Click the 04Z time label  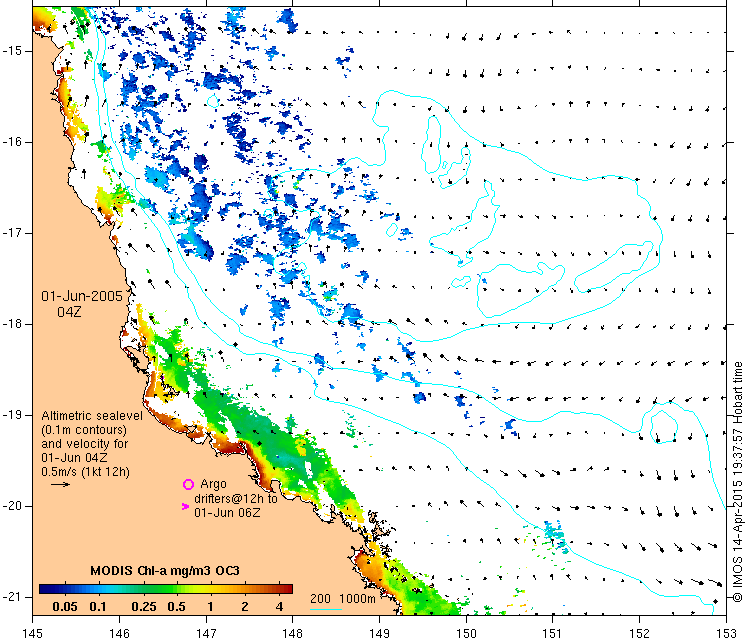tap(69, 312)
